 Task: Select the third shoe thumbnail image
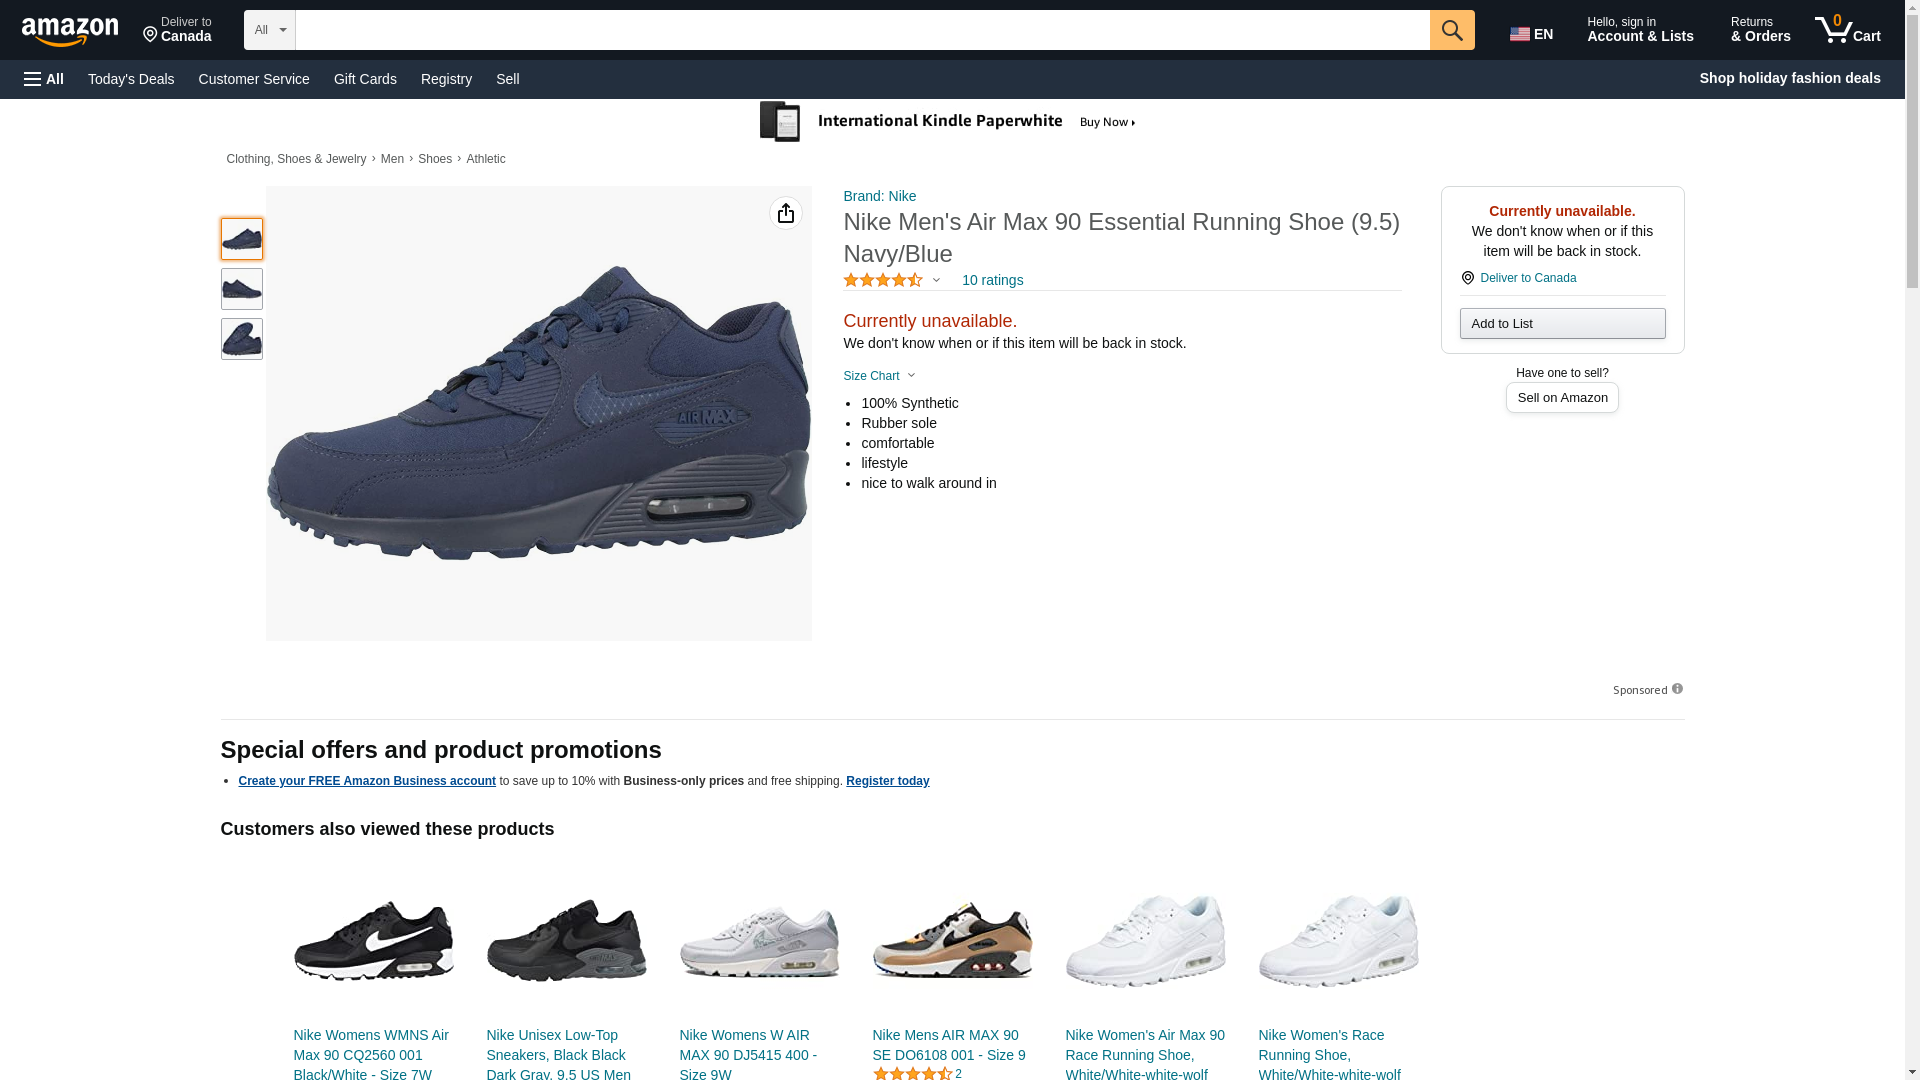click(242, 339)
